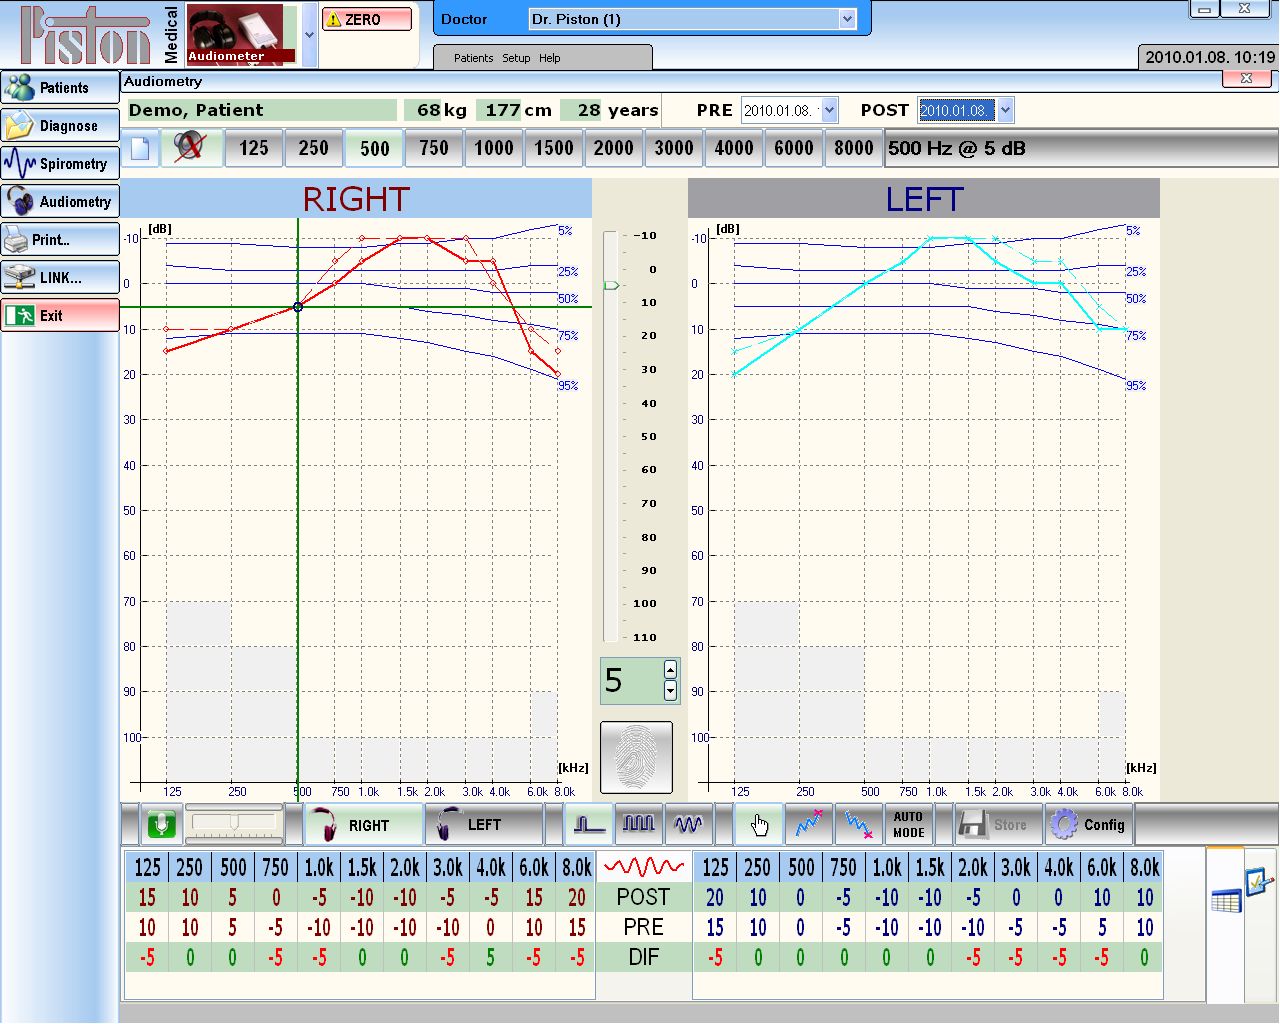Select the manual hand pointer mode
The image size is (1280, 1024).
(759, 825)
